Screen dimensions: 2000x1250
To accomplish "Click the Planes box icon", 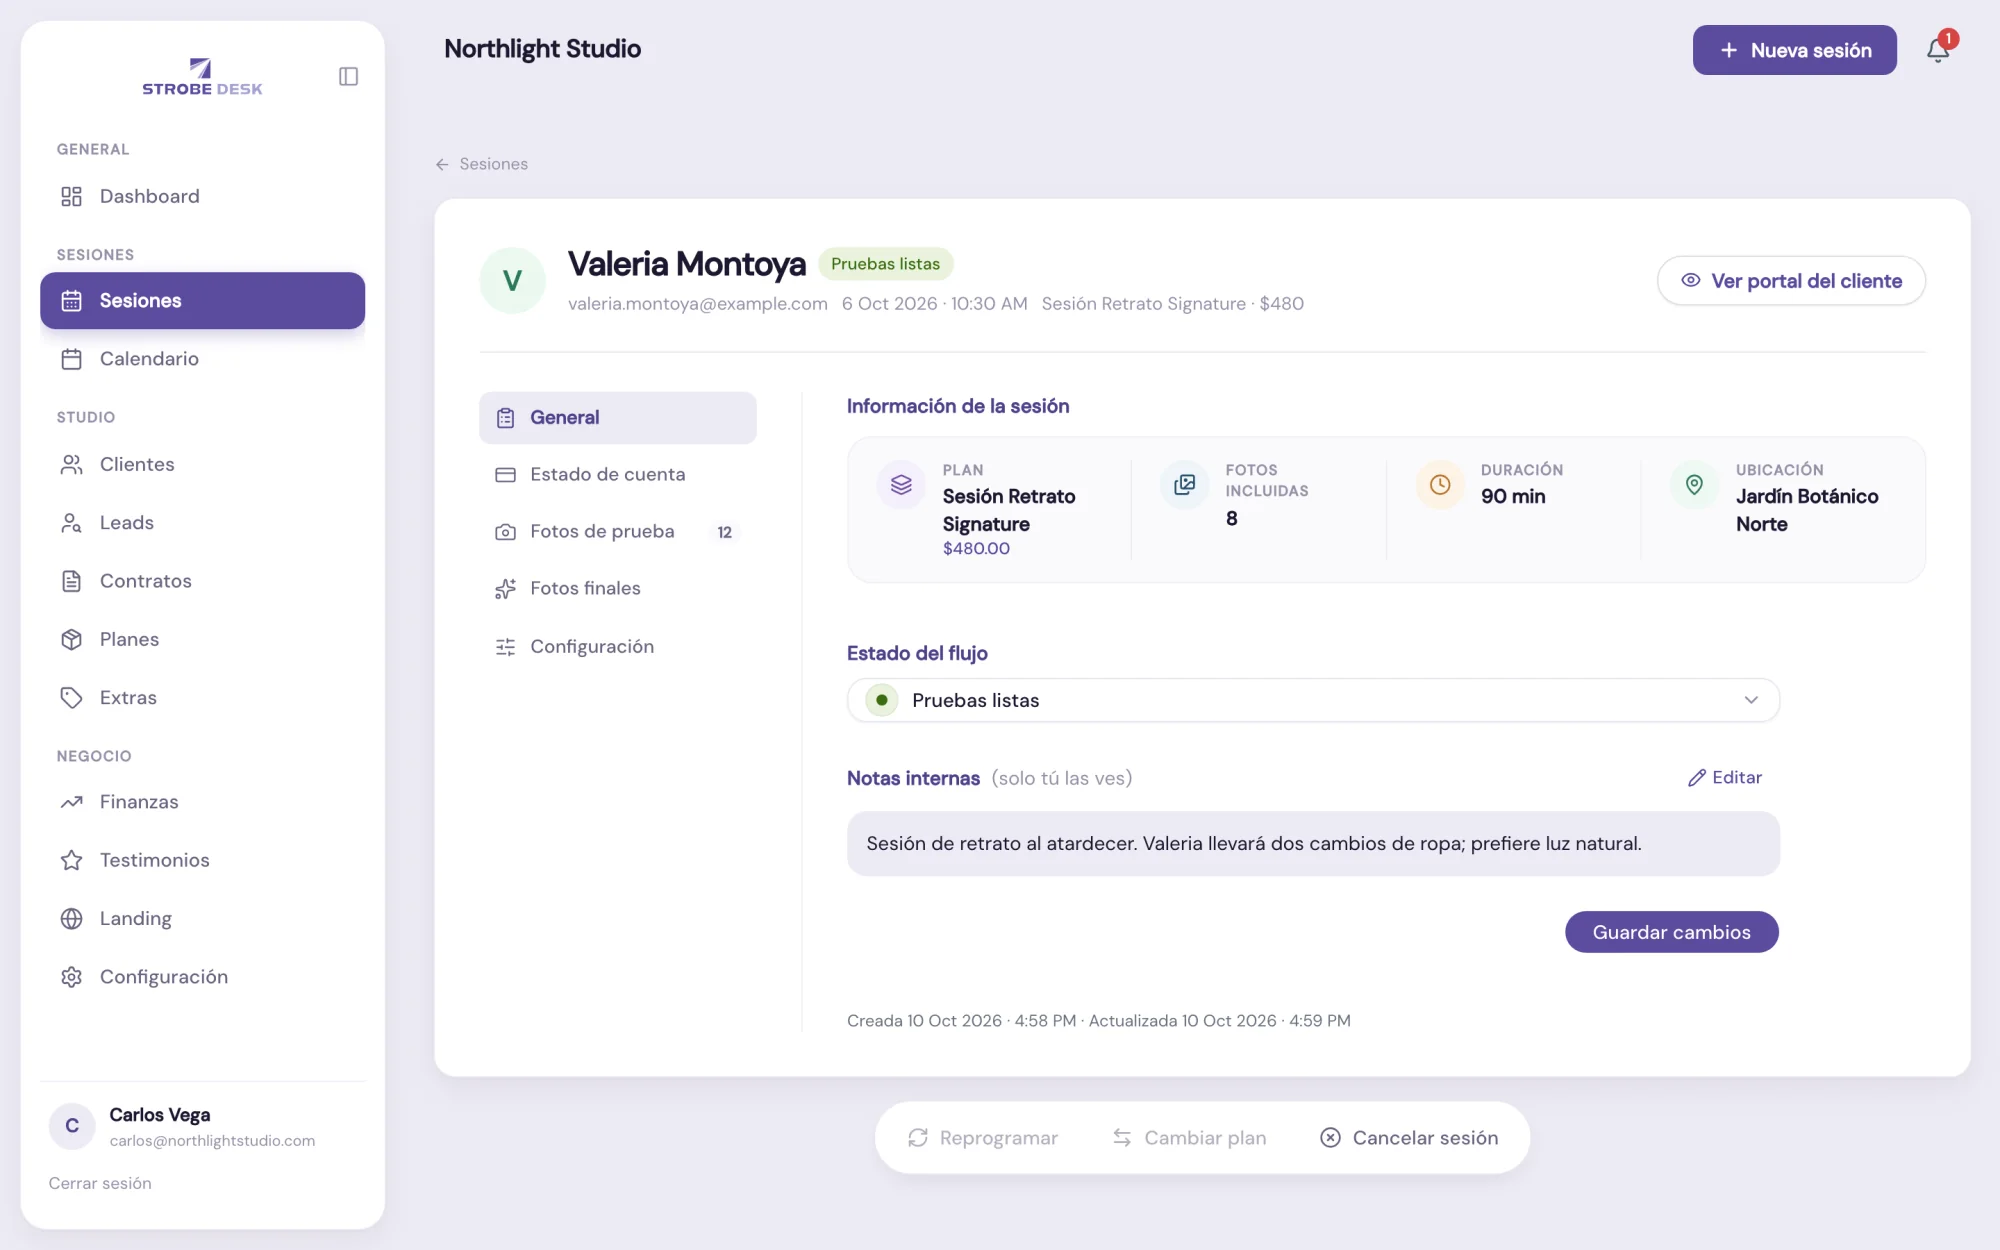I will (x=71, y=639).
